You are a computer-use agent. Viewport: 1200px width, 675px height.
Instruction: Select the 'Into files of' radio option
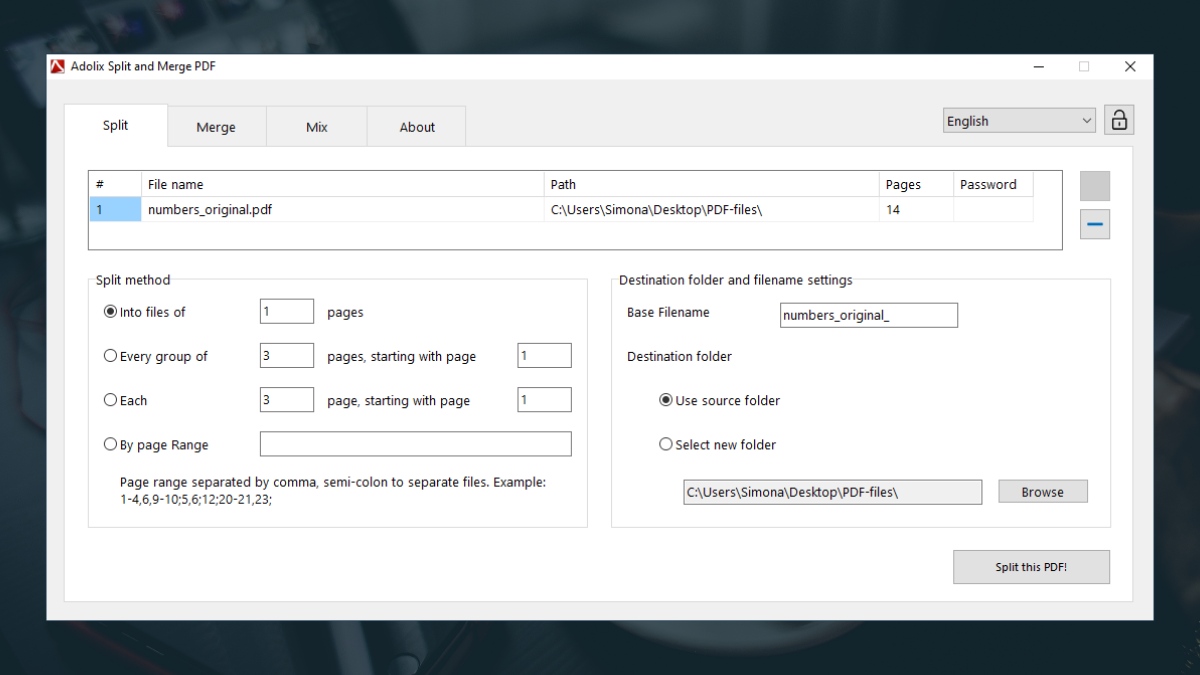coord(145,312)
